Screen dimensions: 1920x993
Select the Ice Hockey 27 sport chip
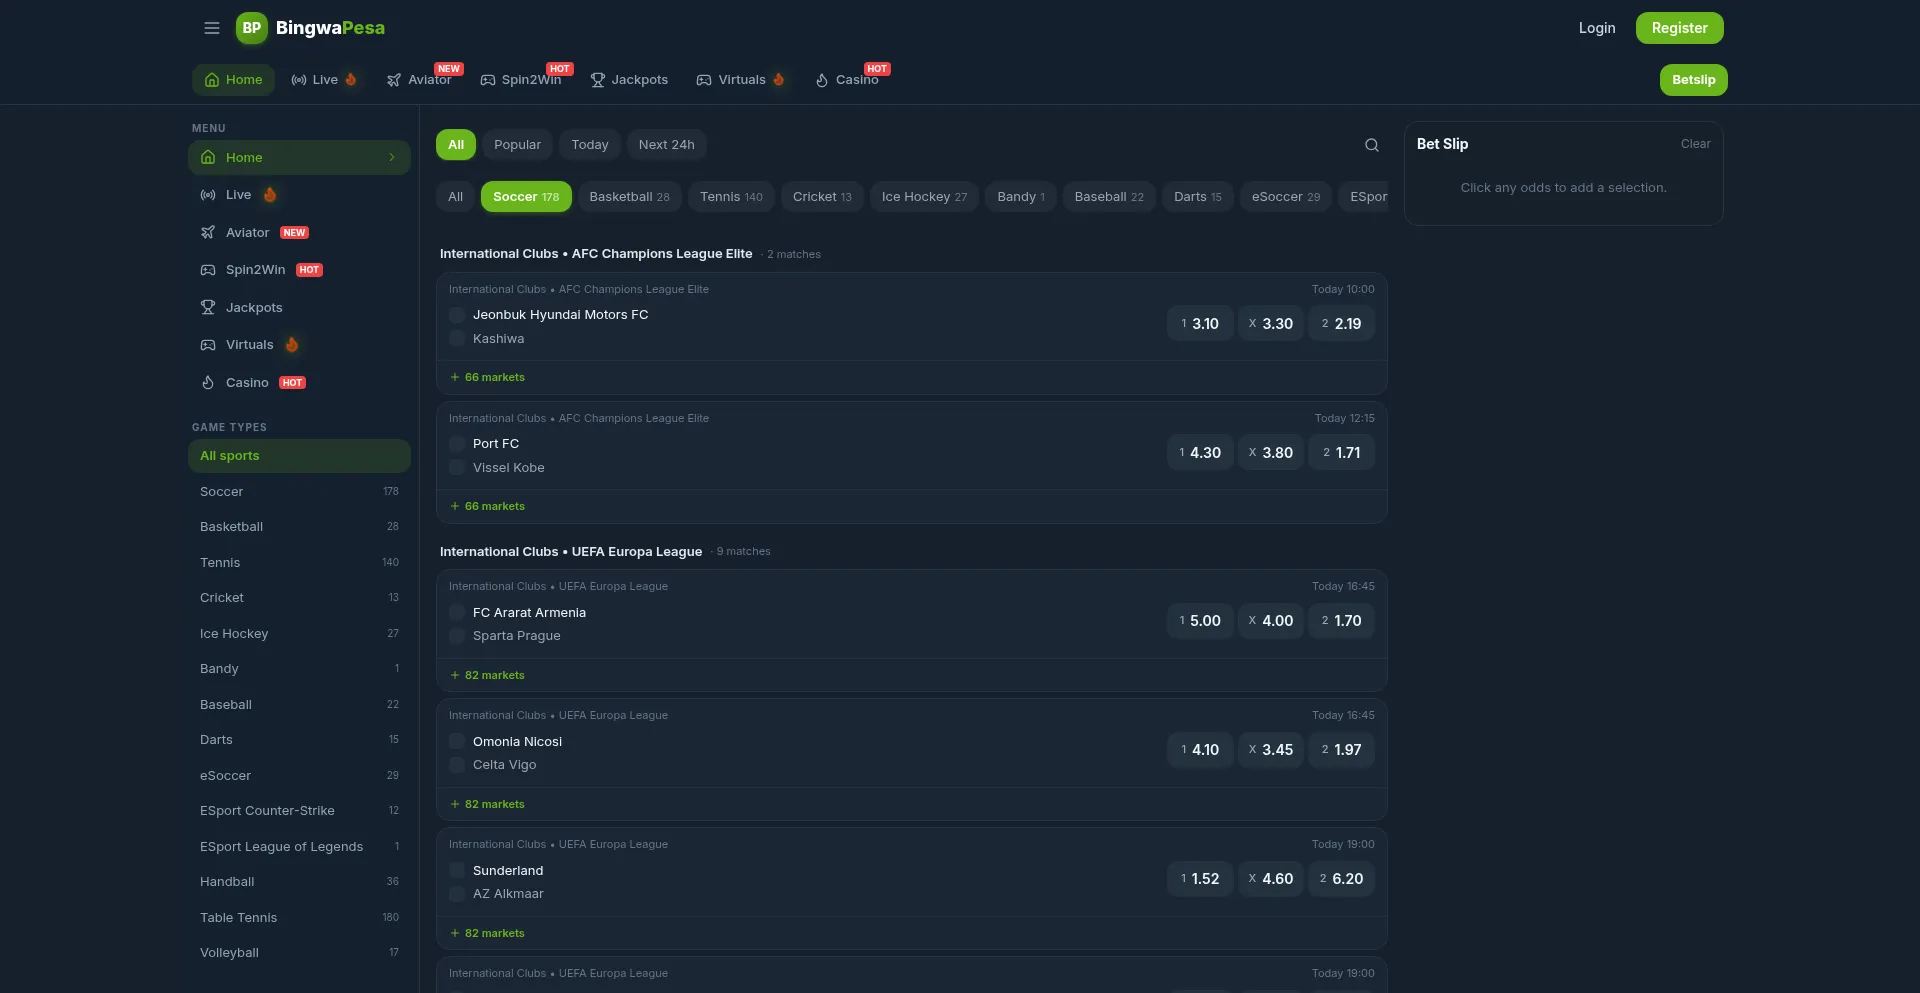pyautogui.click(x=925, y=197)
